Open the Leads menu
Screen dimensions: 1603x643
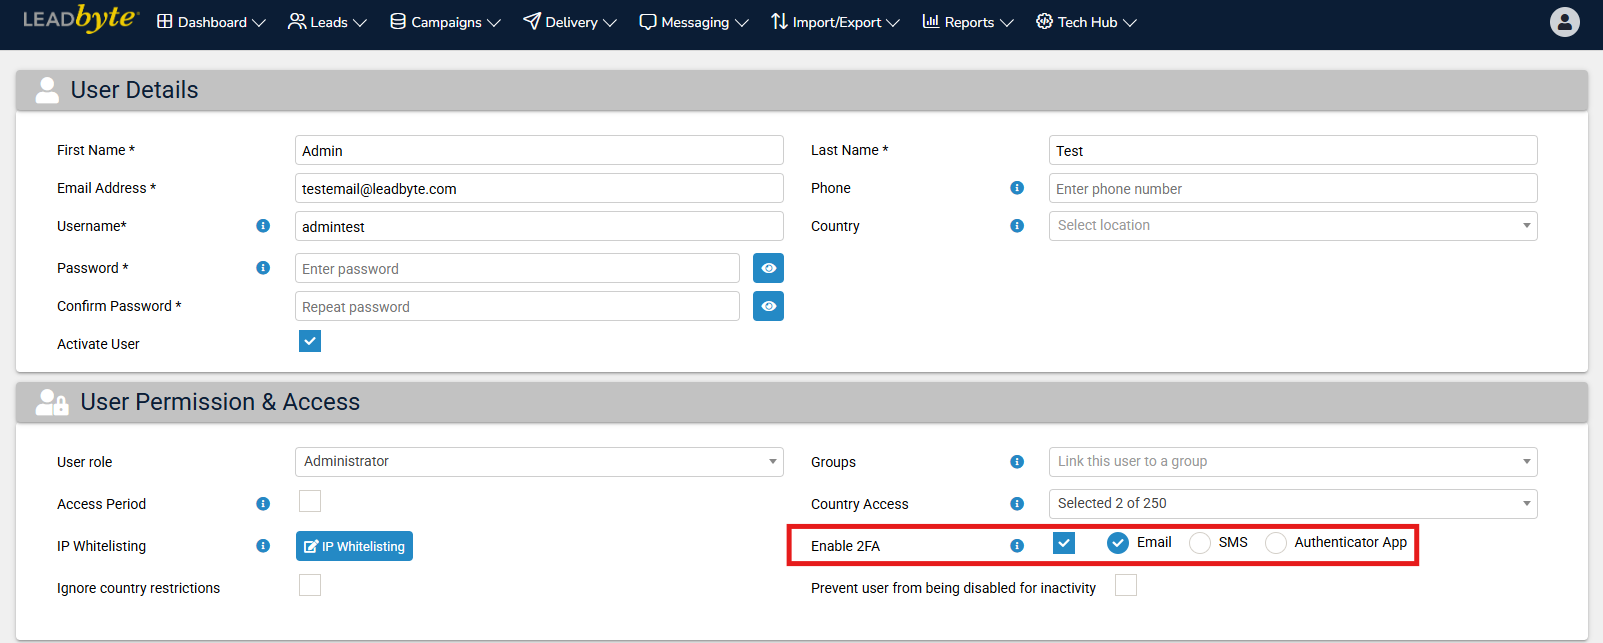click(x=327, y=22)
